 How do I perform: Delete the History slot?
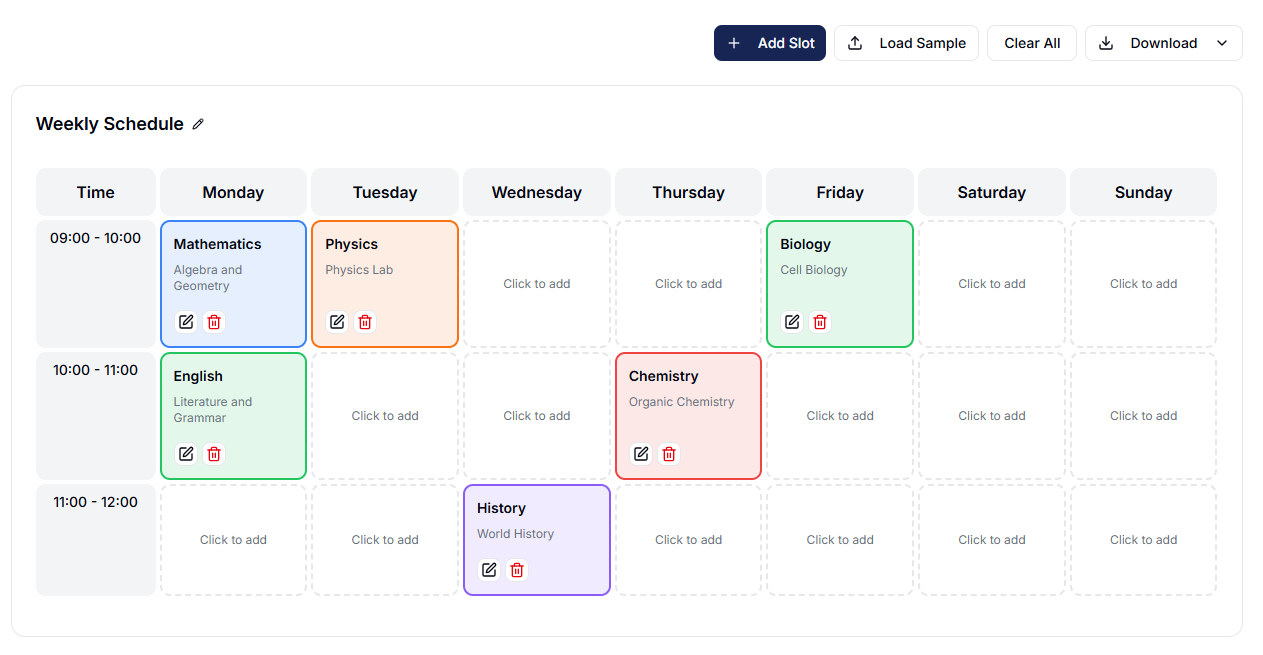[x=517, y=570]
